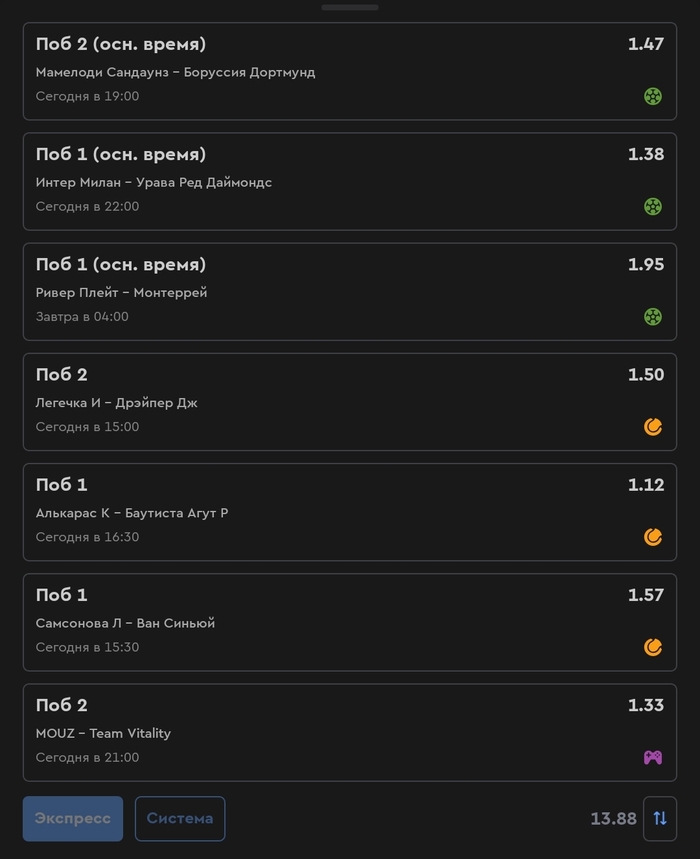Click the 1.47 odds value
The image size is (700, 859).
tap(646, 44)
